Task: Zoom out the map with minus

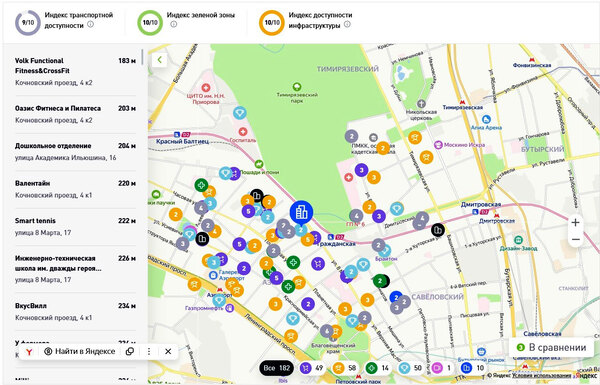Action: (x=576, y=240)
